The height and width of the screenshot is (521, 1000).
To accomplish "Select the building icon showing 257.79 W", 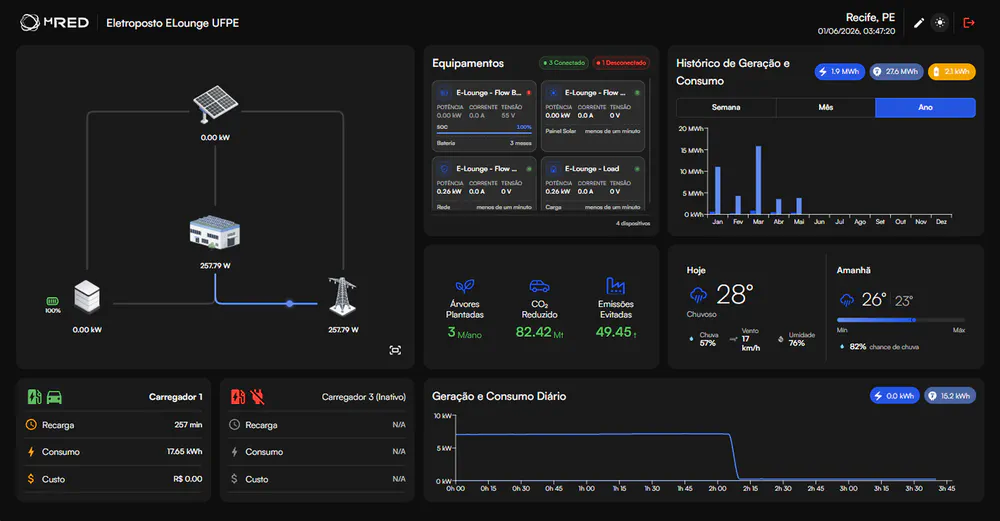I will coord(215,233).
